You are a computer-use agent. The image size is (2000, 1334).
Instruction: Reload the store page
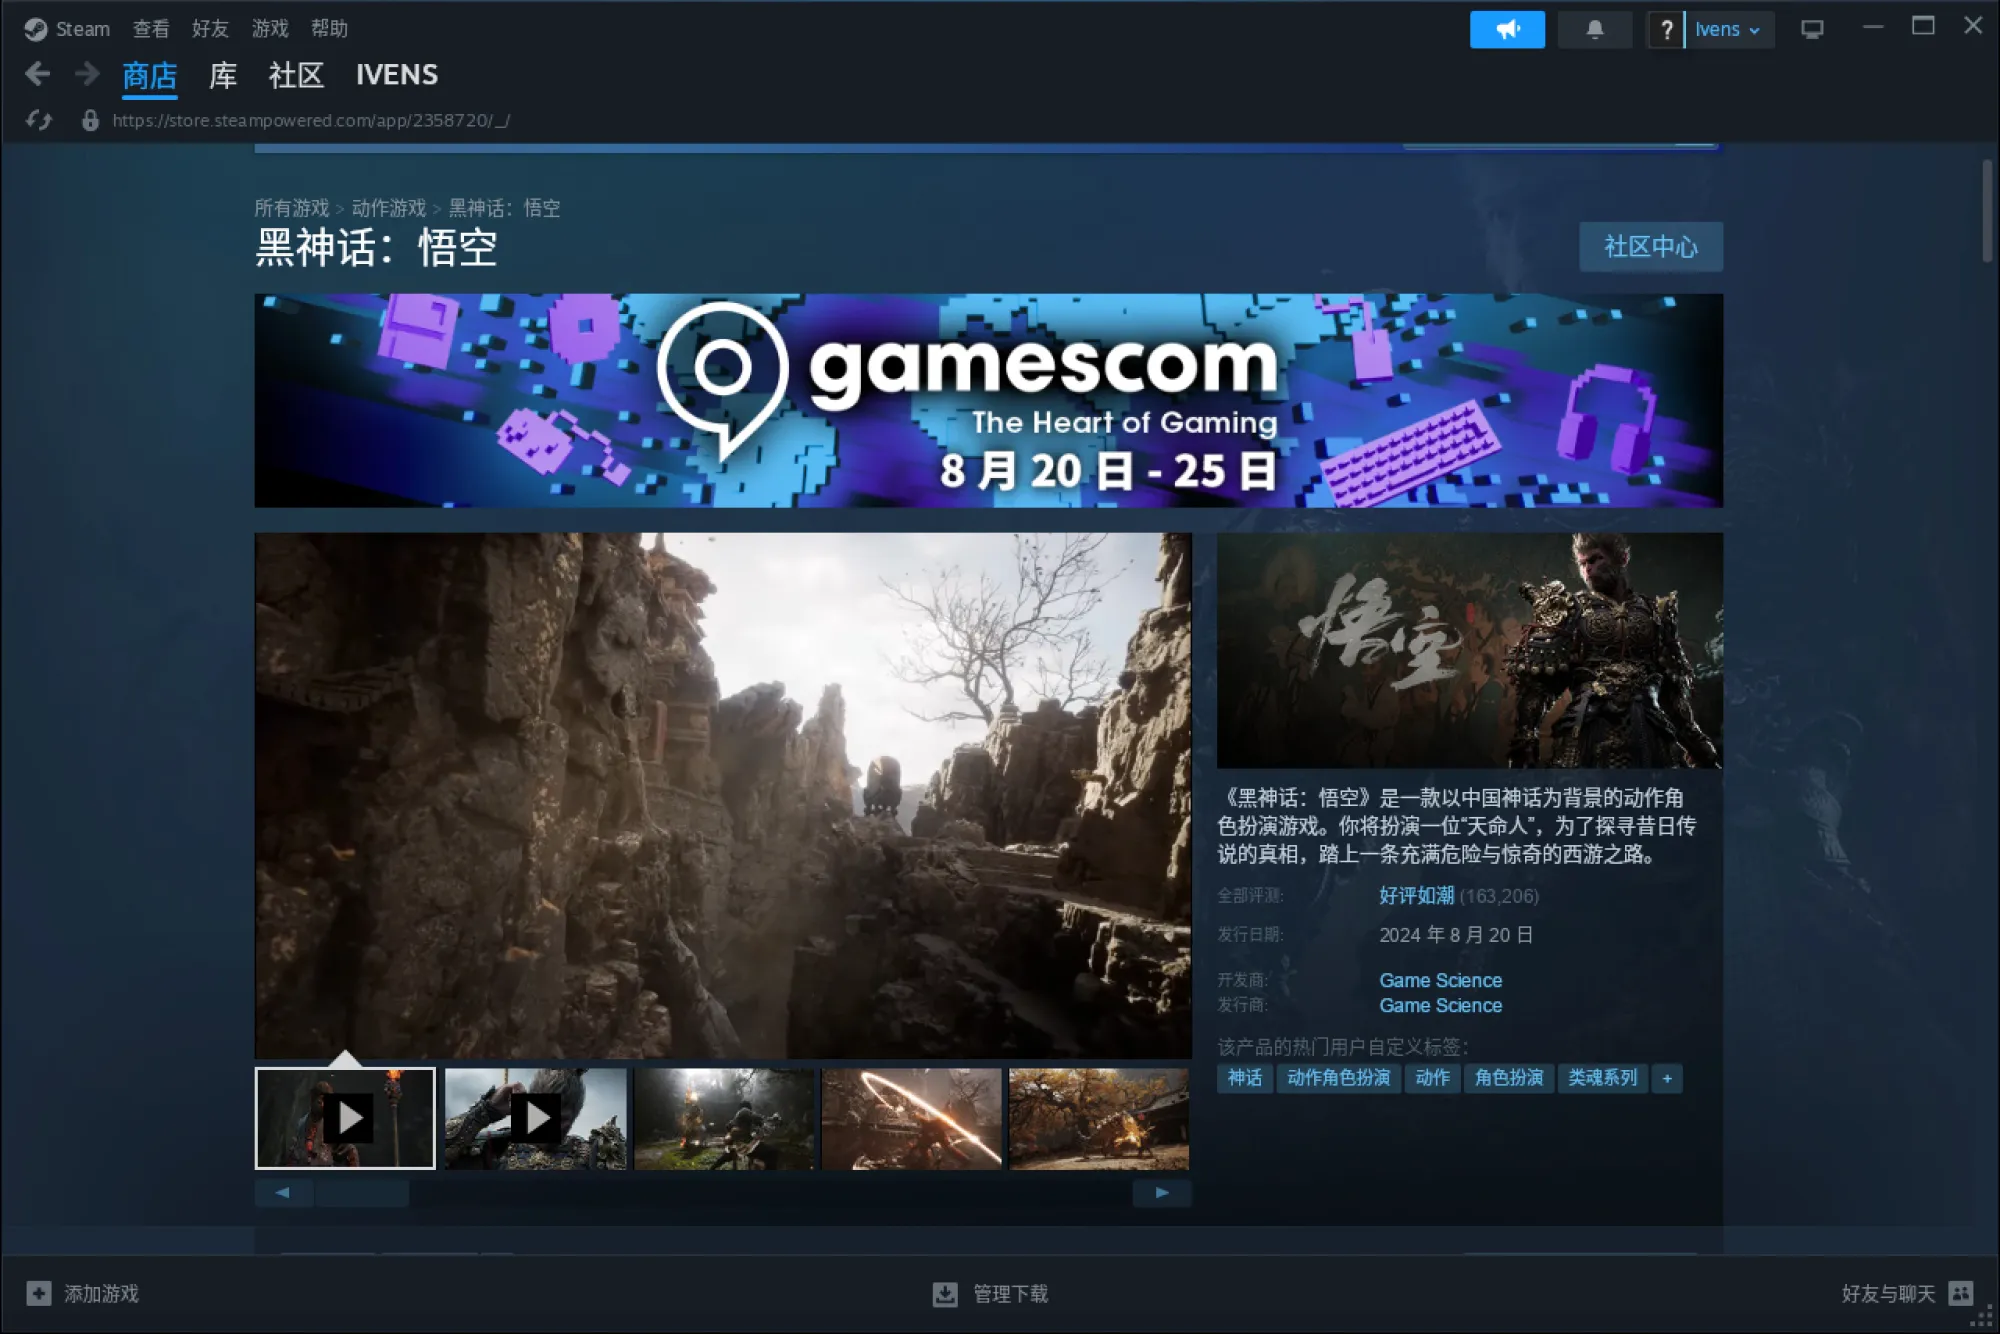(39, 121)
